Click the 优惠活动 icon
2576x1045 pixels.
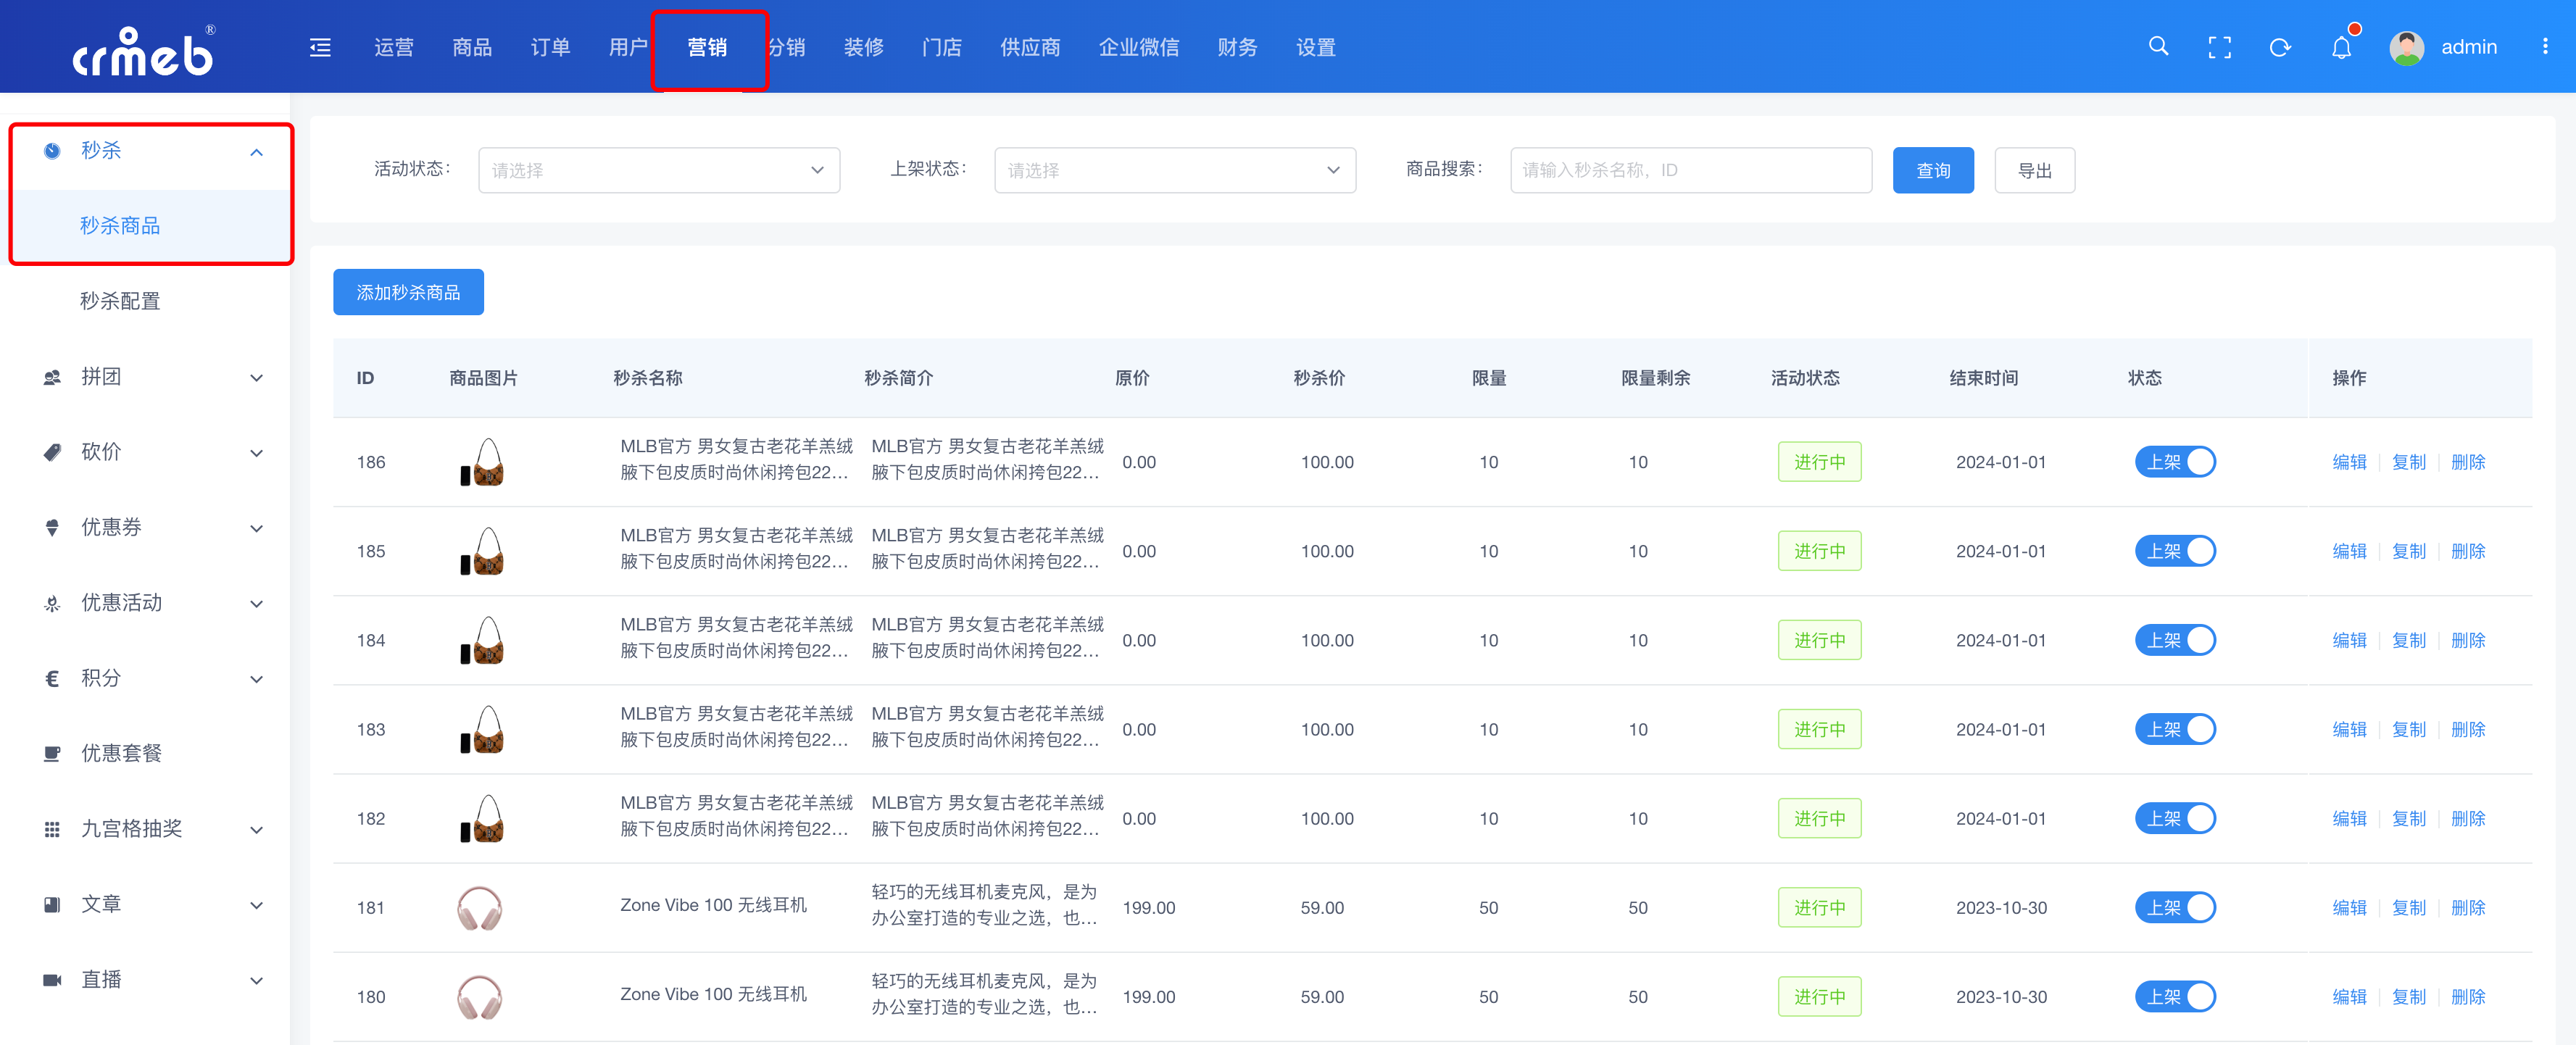pos(52,603)
